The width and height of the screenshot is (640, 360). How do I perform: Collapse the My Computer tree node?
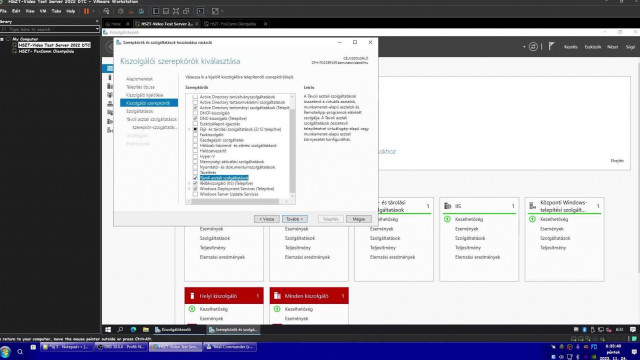(2, 39)
